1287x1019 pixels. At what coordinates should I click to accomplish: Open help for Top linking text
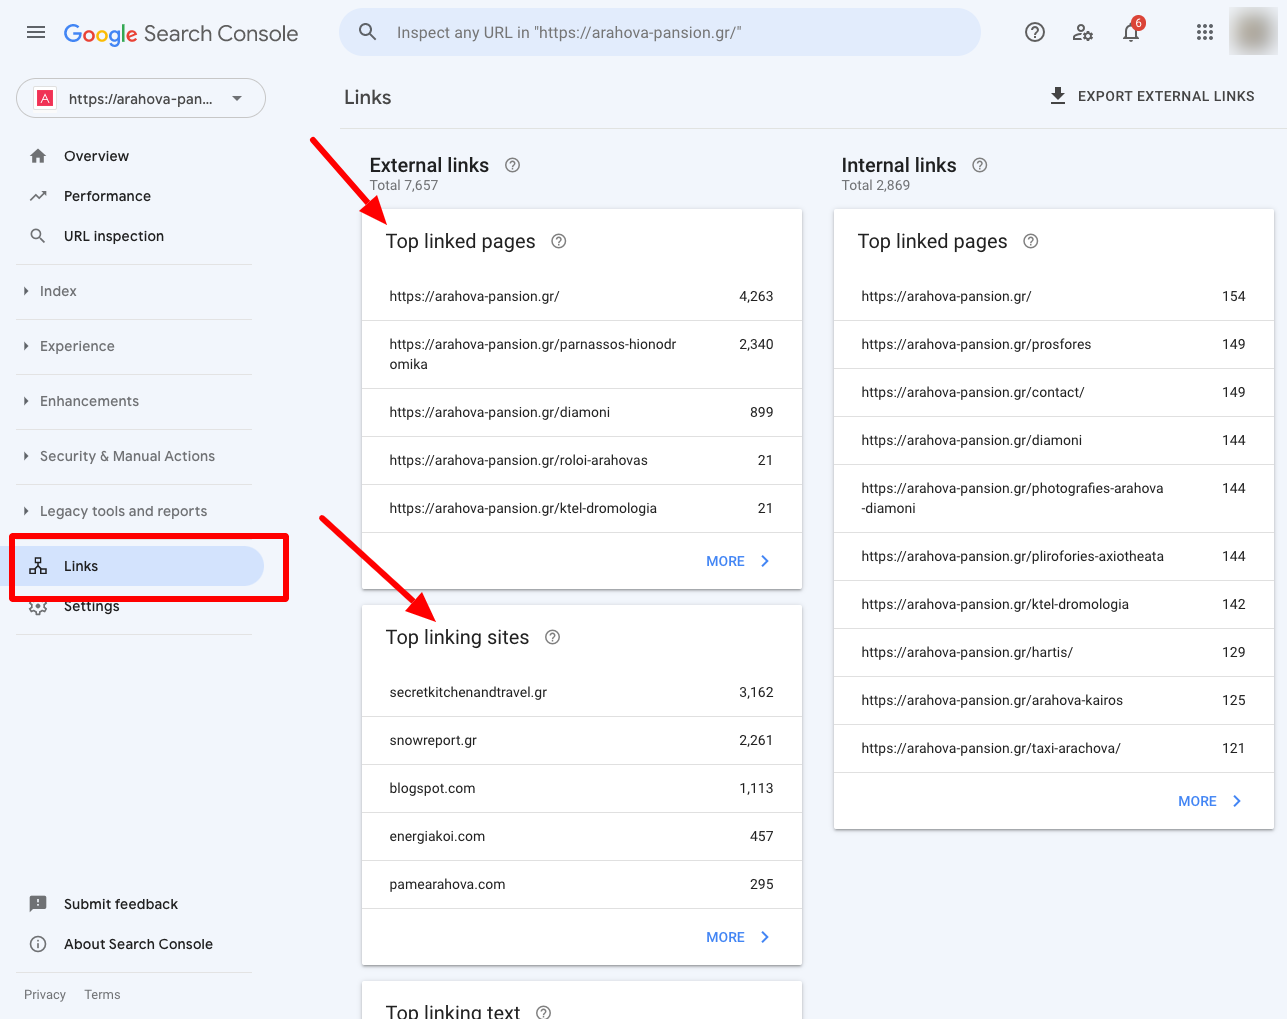click(544, 1012)
